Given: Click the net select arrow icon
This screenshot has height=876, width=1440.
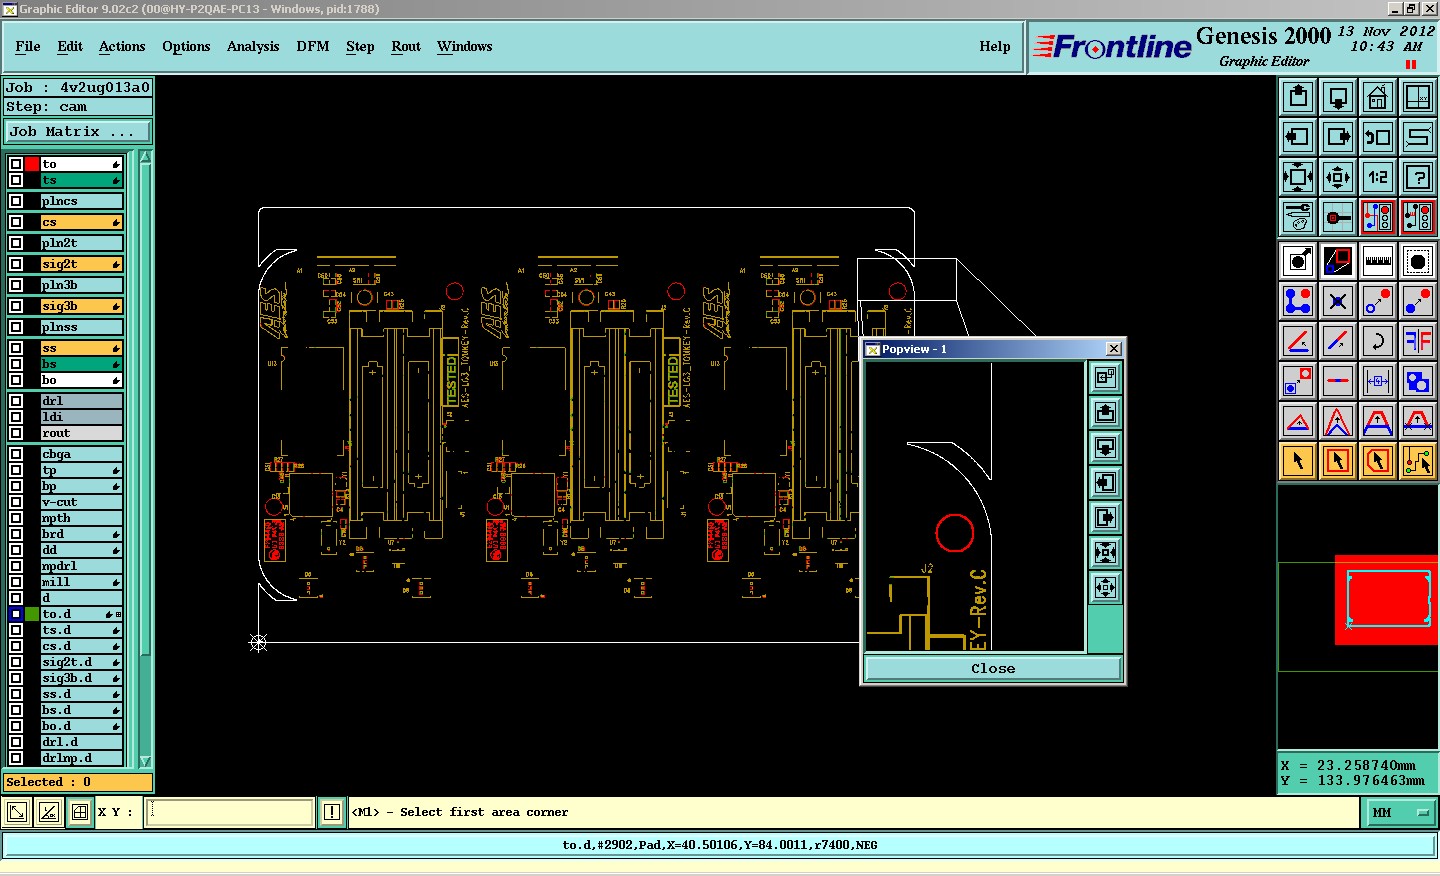Looking at the screenshot, I should pos(1418,461).
